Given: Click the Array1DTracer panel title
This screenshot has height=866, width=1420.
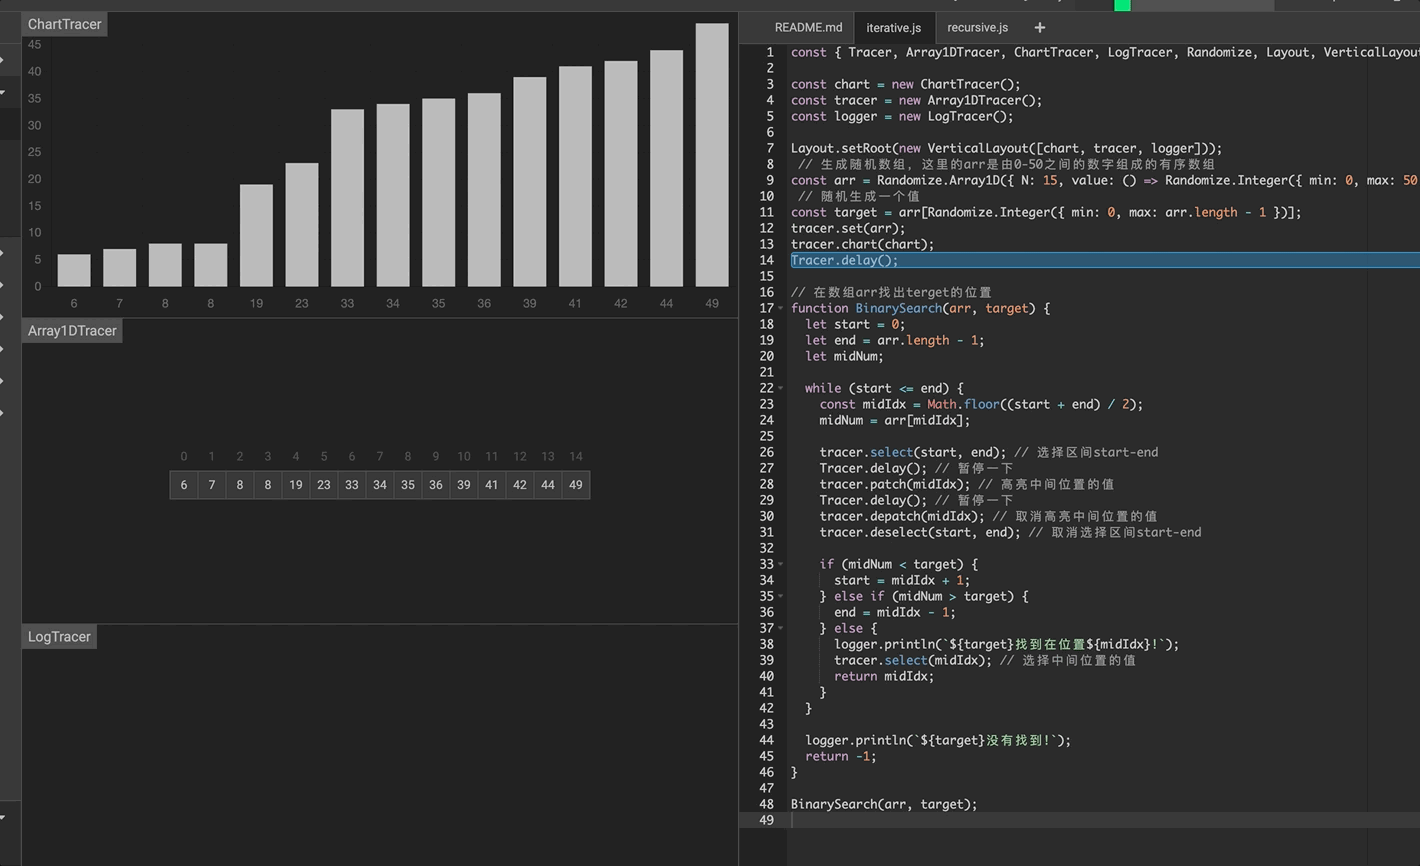Looking at the screenshot, I should coord(72,331).
